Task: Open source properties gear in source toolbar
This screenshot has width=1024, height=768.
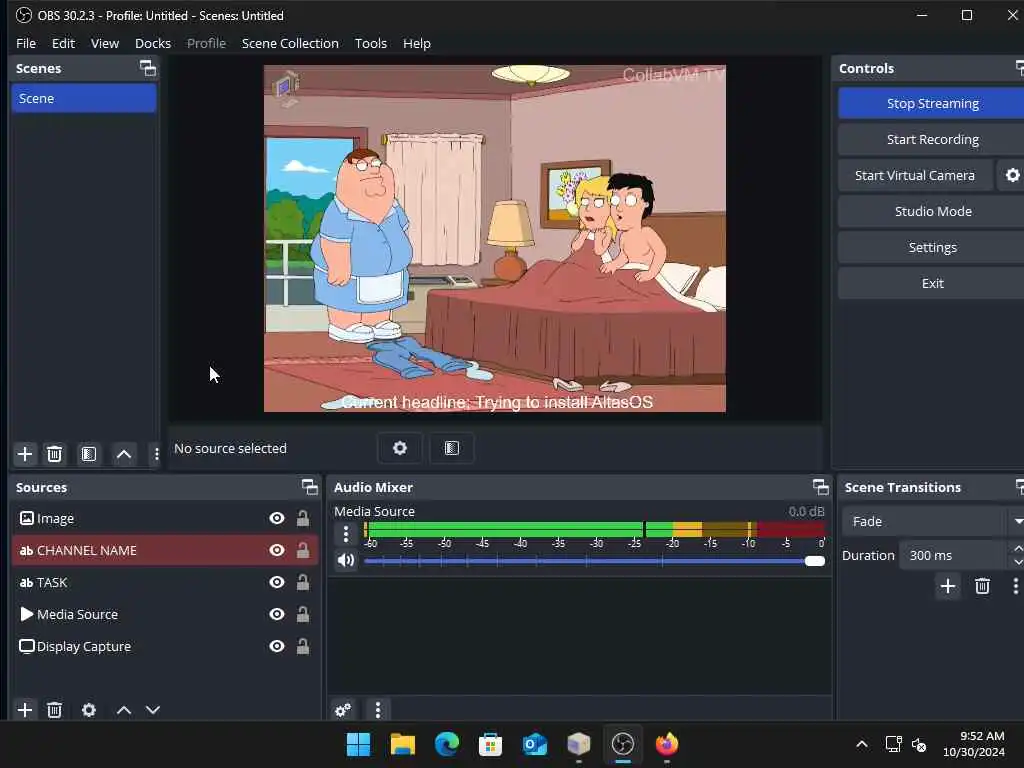Action: coord(400,448)
